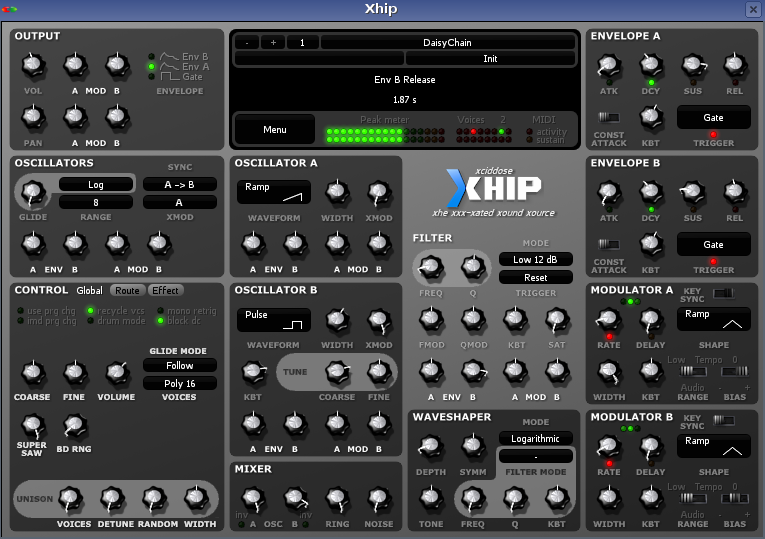The height and width of the screenshot is (539, 765).
Task: Toggle 'imd prg chg' control option
Action: click(47, 321)
